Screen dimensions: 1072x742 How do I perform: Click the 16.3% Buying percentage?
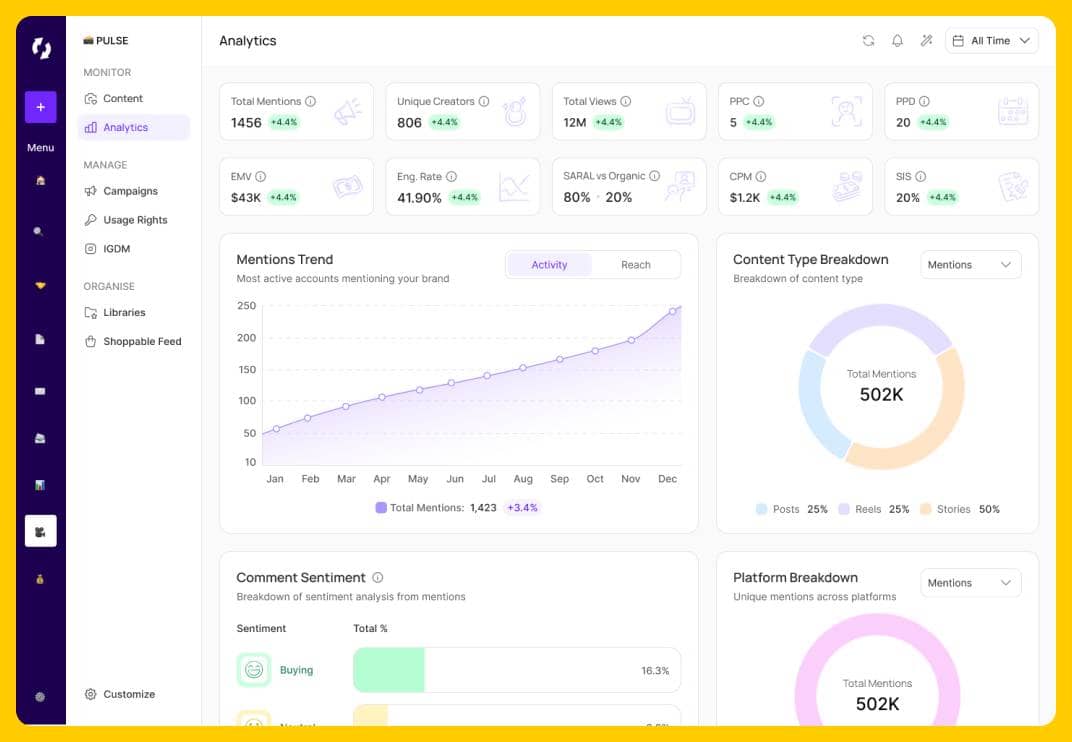(x=655, y=671)
